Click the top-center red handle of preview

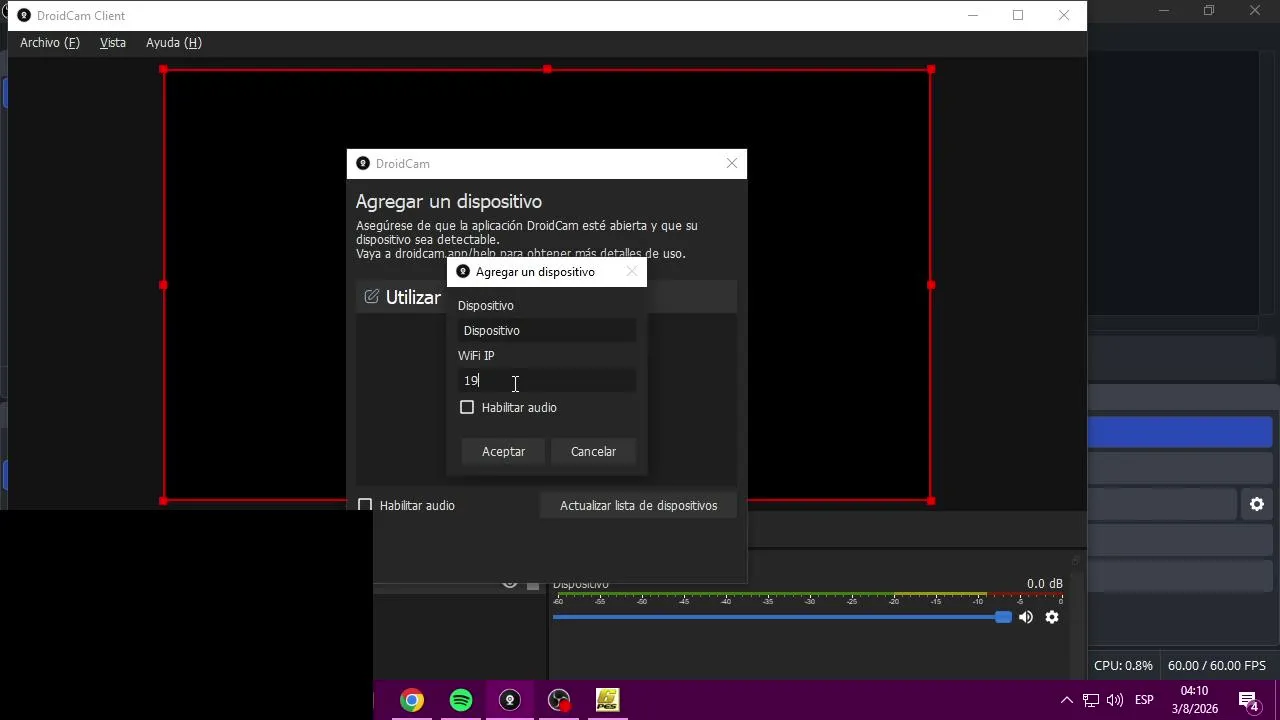point(547,69)
